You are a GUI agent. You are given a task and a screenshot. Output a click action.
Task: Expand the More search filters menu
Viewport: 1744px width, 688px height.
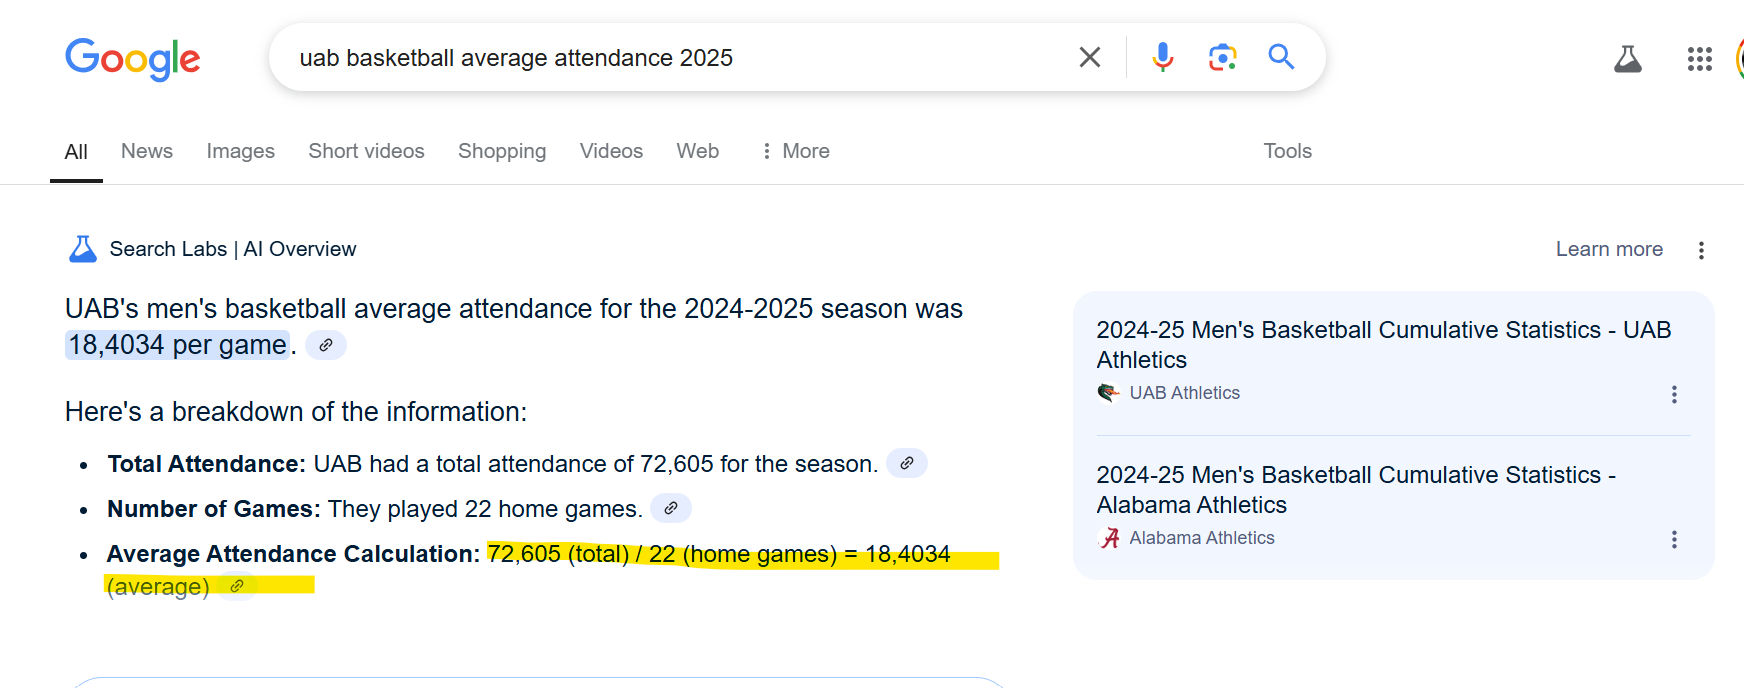click(795, 151)
